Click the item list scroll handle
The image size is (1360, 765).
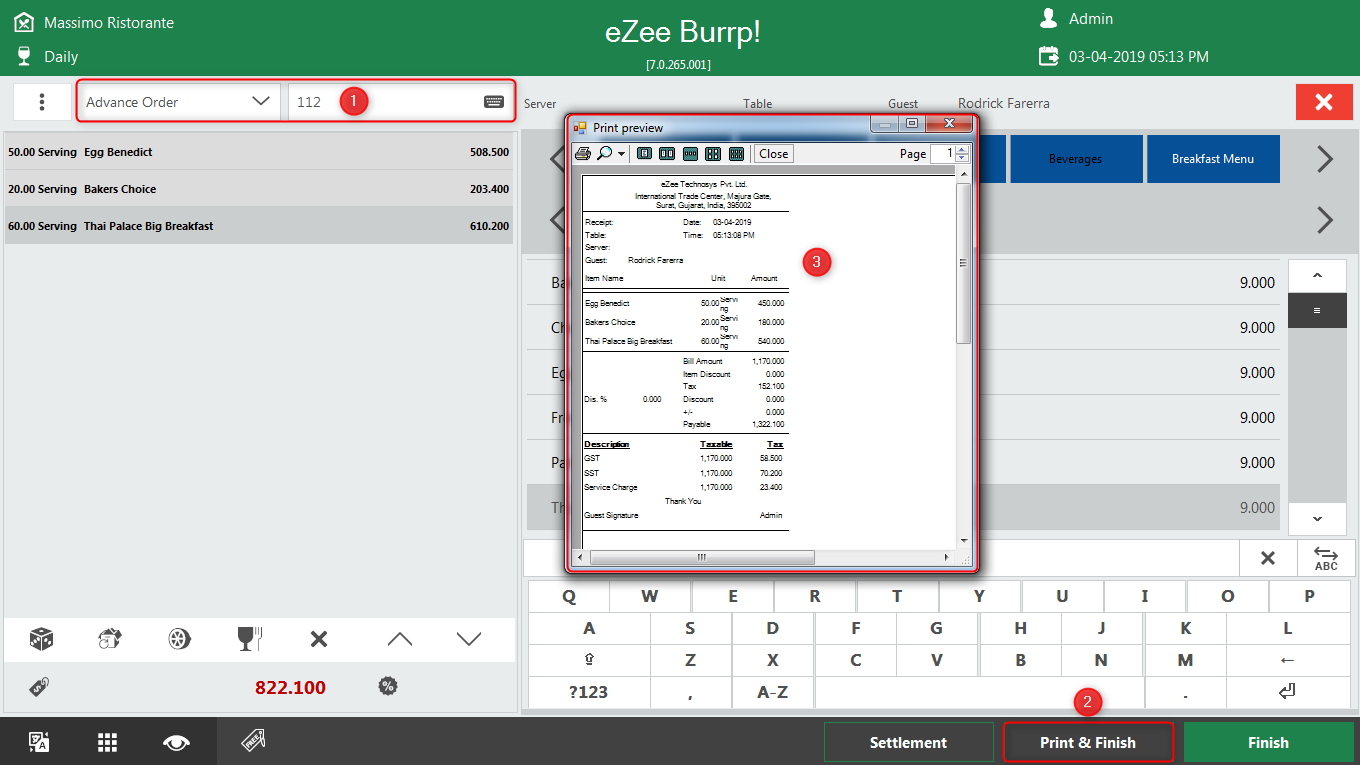[1317, 311]
